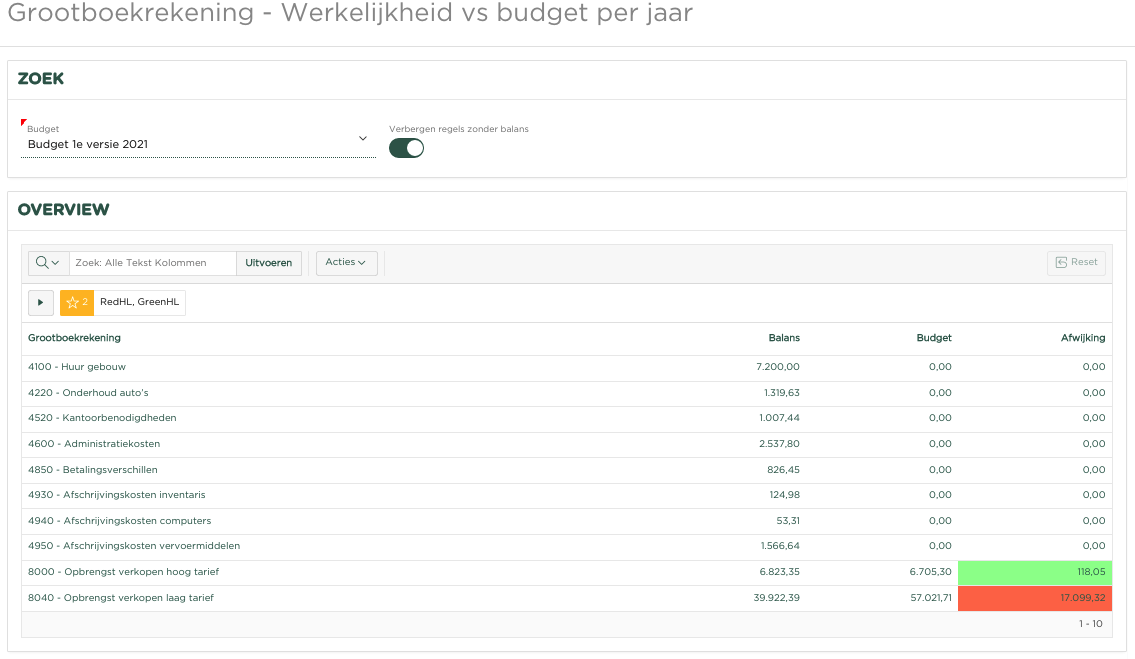Click the red highlighted 17.099,32 cell

tap(1034, 598)
